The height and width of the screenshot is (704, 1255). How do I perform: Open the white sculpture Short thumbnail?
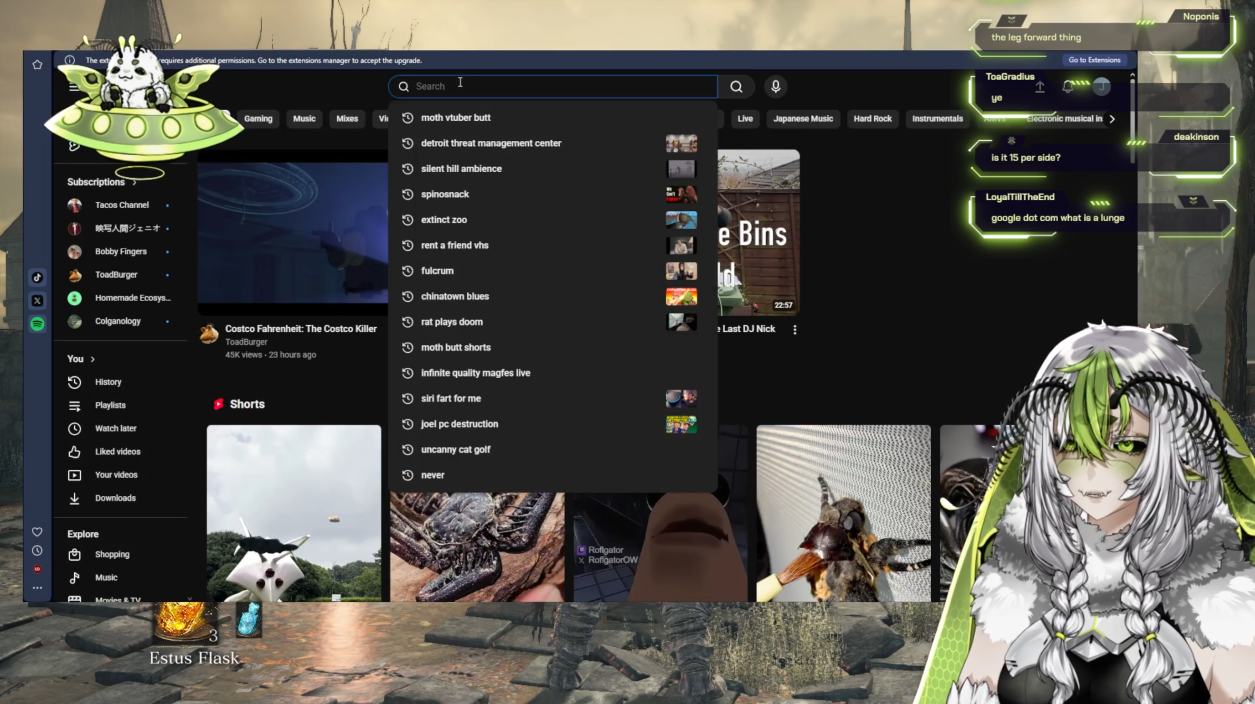click(x=294, y=513)
